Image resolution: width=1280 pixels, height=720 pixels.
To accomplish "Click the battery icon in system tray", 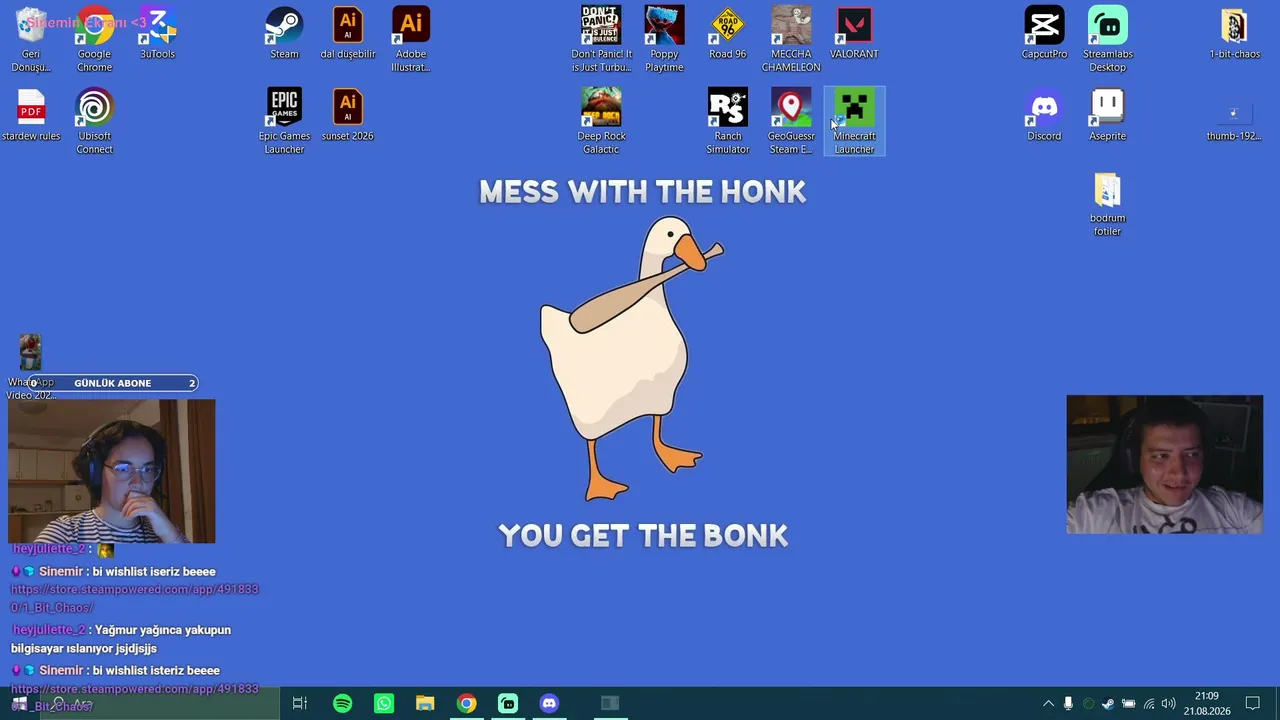I will click(x=1128, y=704).
